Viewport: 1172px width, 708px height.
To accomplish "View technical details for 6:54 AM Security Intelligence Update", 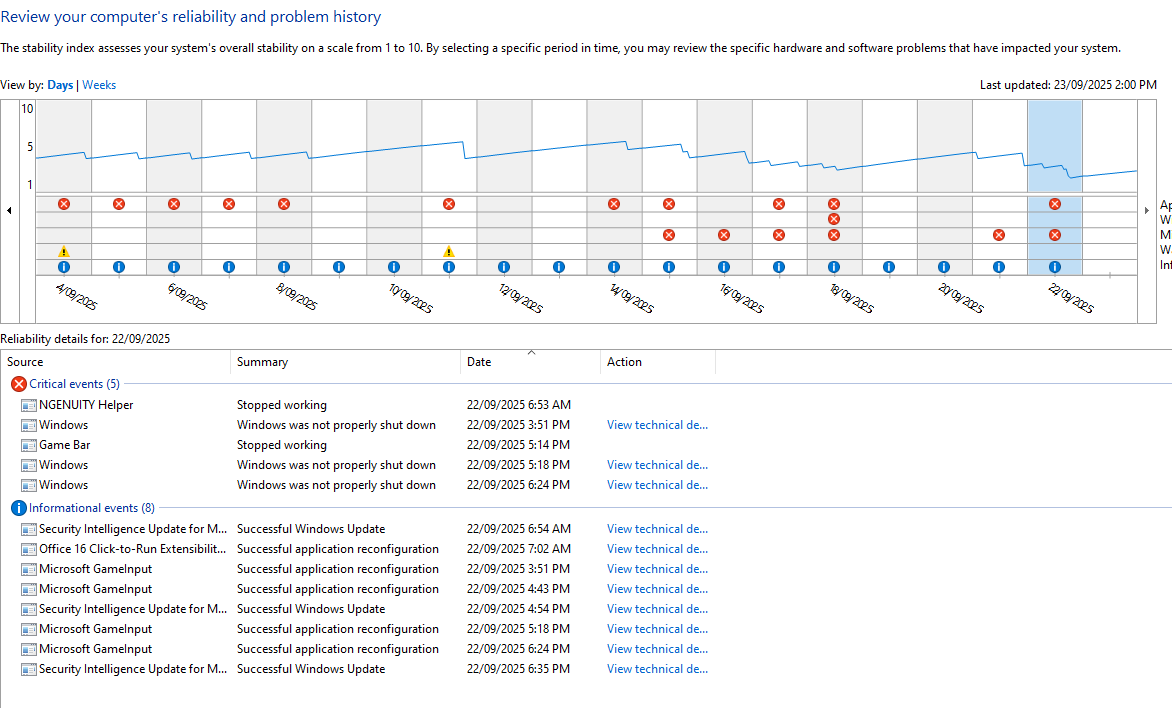I will (x=657, y=529).
